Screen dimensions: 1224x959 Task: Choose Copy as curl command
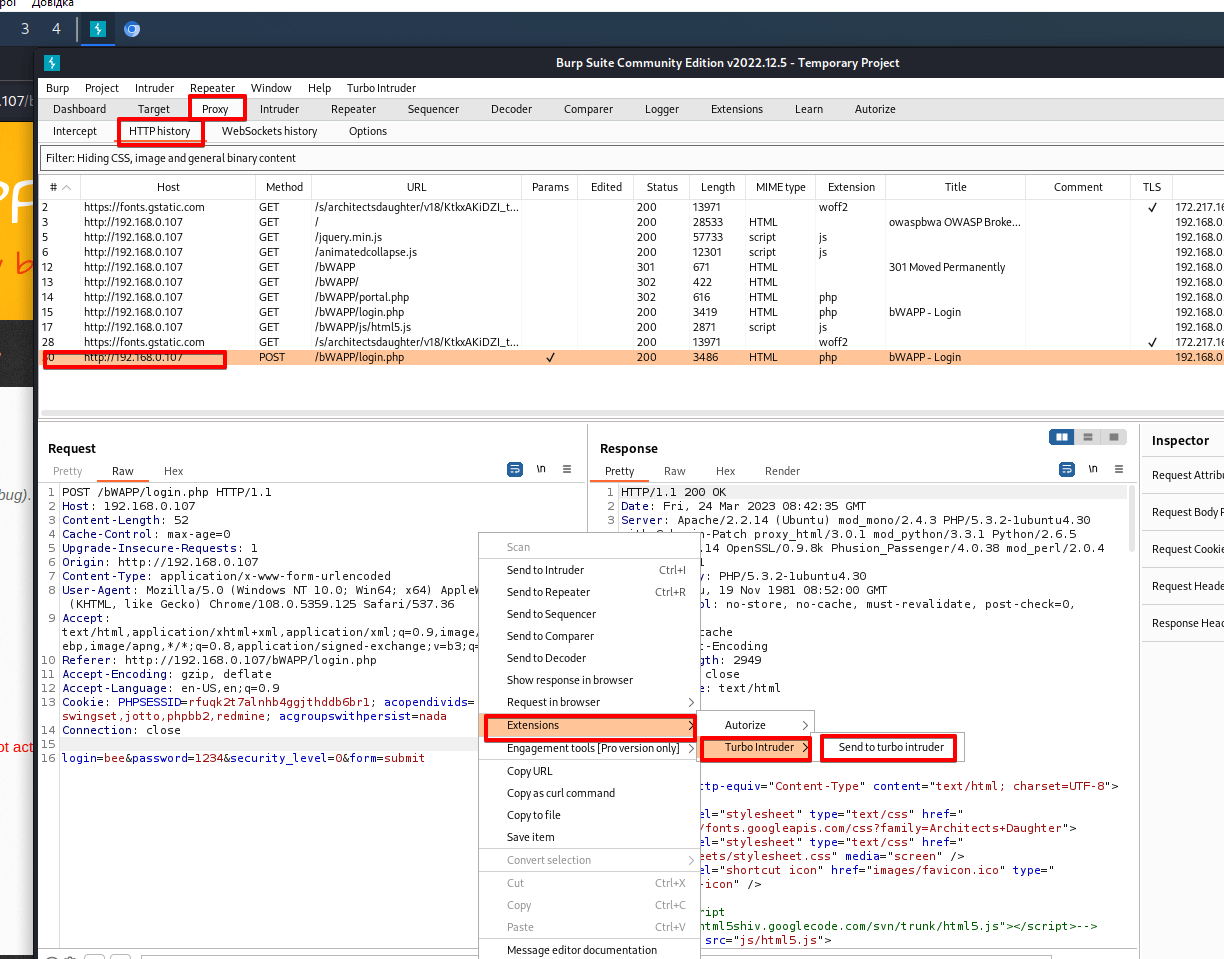(x=590, y=793)
